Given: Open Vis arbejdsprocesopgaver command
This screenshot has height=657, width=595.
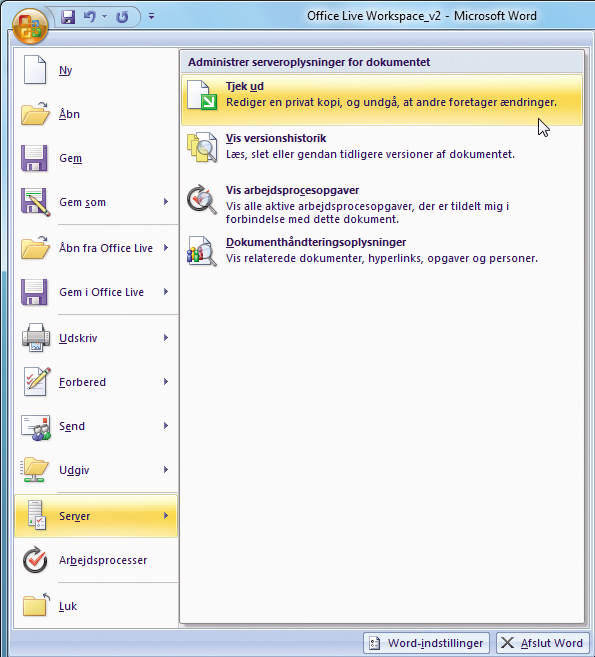Looking at the screenshot, I should pyautogui.click(x=292, y=190).
